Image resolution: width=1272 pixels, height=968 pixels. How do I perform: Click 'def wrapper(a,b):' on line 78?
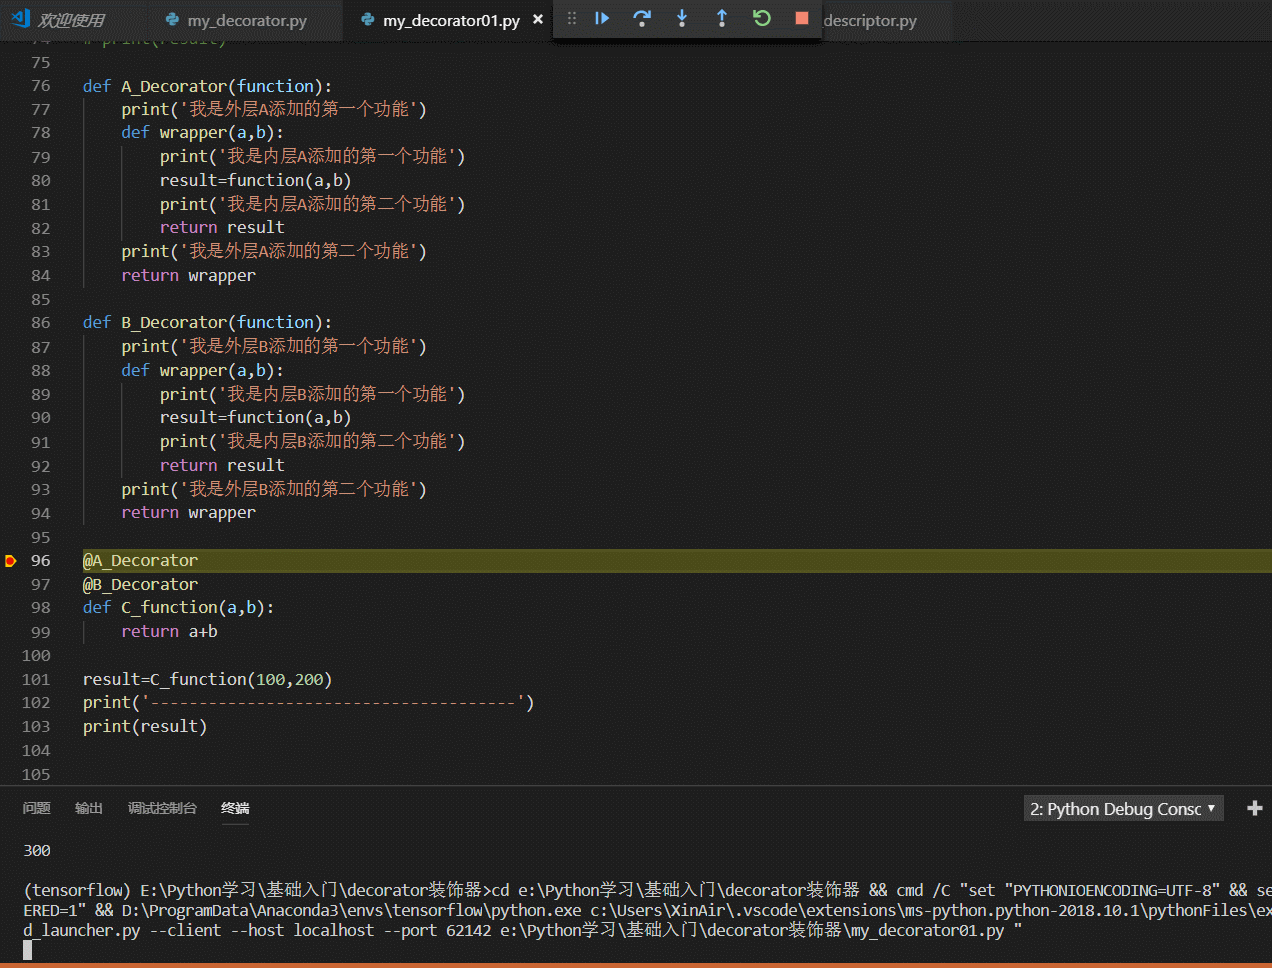click(x=202, y=133)
